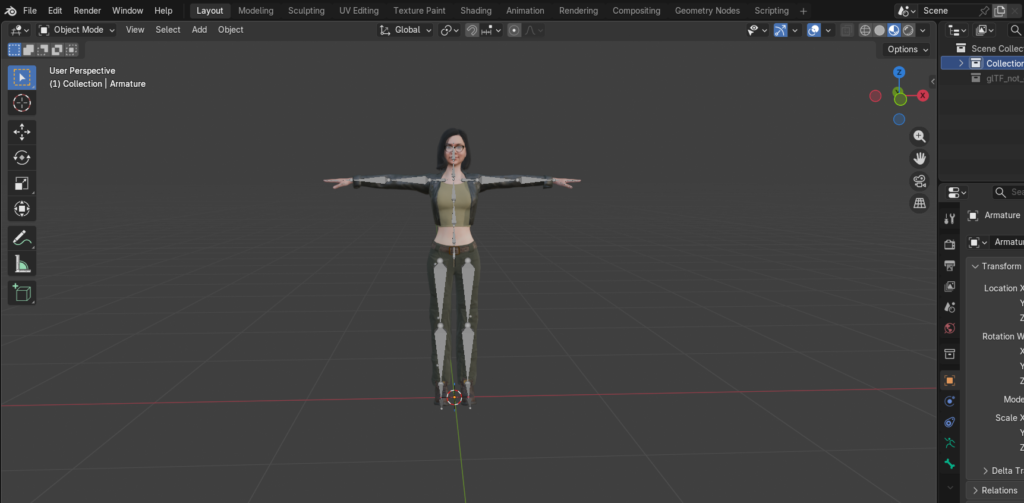Viewport: 1024px width, 503px height.
Task: Toggle camera view in viewport
Action: 920,181
